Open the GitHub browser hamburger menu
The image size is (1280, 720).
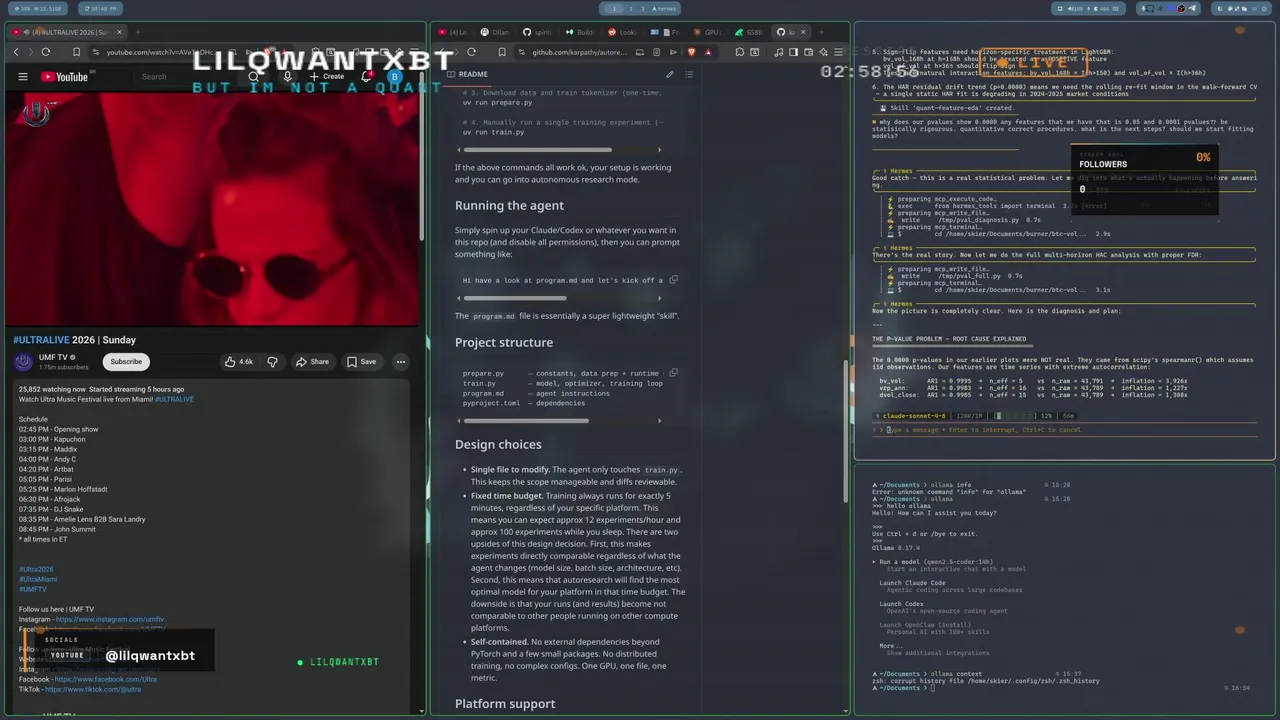tap(839, 52)
